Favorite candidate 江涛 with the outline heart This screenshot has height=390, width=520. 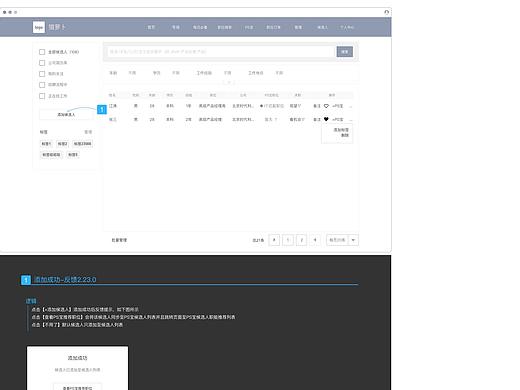[x=326, y=106]
